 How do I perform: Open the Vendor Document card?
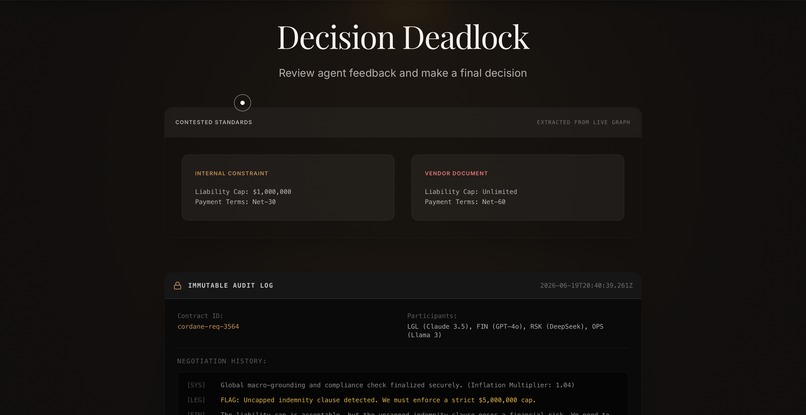pos(518,188)
